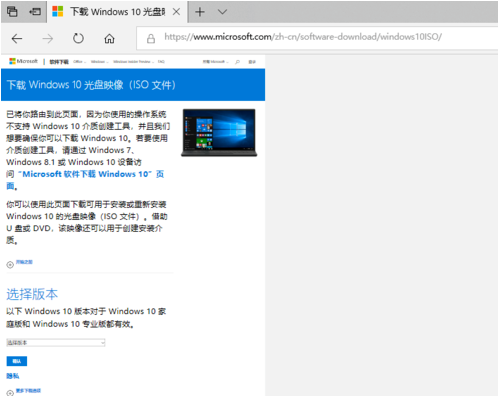Viewport: 498px width, 396px height.
Task: Expand the Windows menu in page navigation
Action: click(x=99, y=62)
